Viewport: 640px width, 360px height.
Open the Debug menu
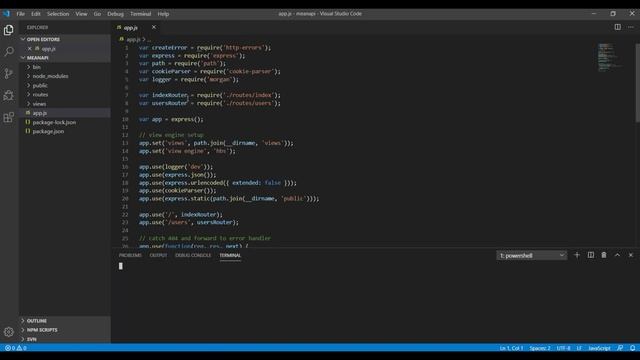pyautogui.click(x=116, y=14)
